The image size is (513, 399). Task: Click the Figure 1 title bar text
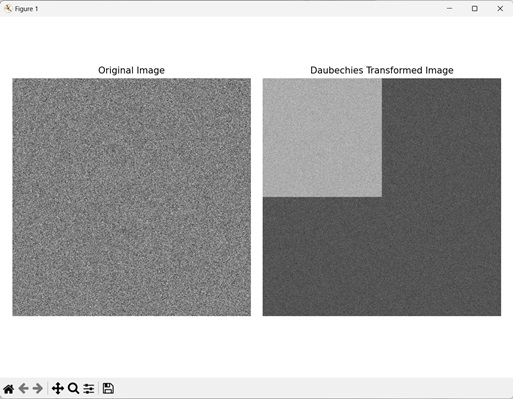pos(26,9)
